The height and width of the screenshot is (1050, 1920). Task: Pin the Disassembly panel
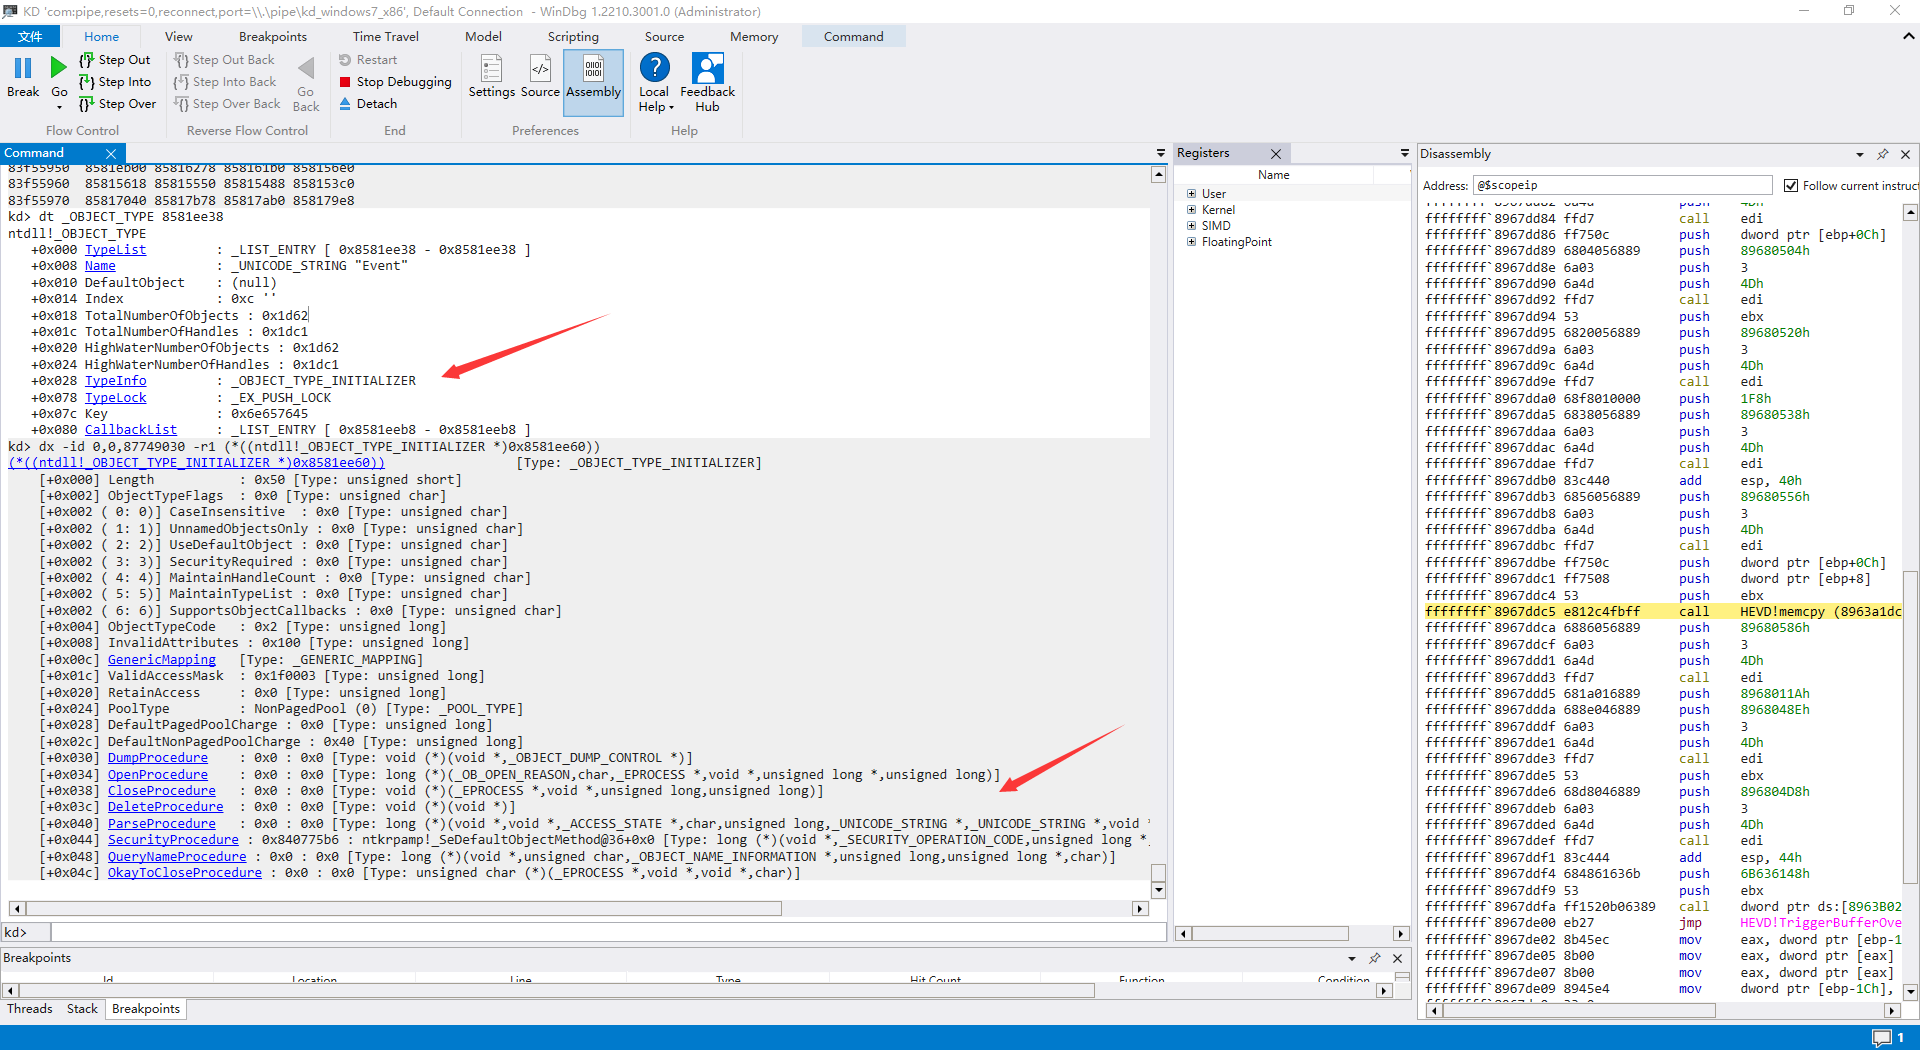[x=1883, y=154]
